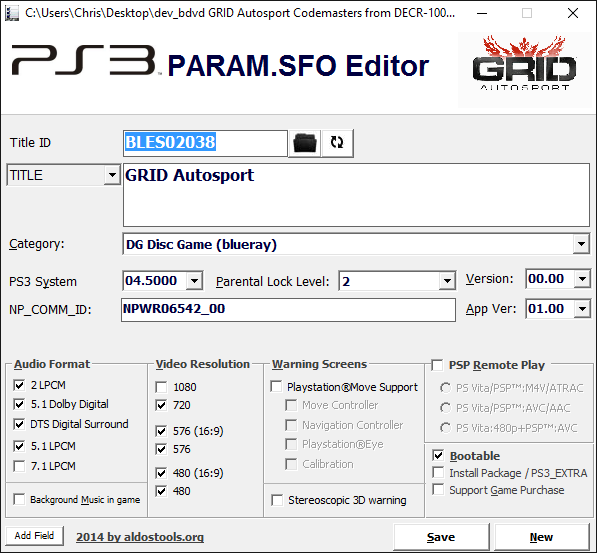Click the reload icon beside Title ID
Image resolution: width=597 pixels, height=553 pixels.
(x=337, y=143)
